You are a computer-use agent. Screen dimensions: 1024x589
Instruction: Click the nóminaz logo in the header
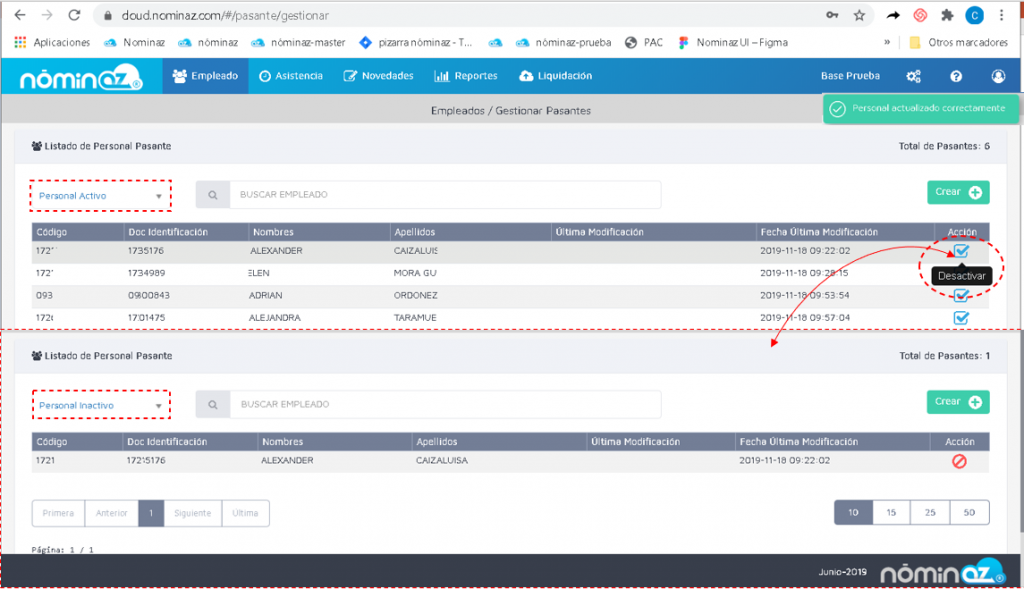coord(81,77)
